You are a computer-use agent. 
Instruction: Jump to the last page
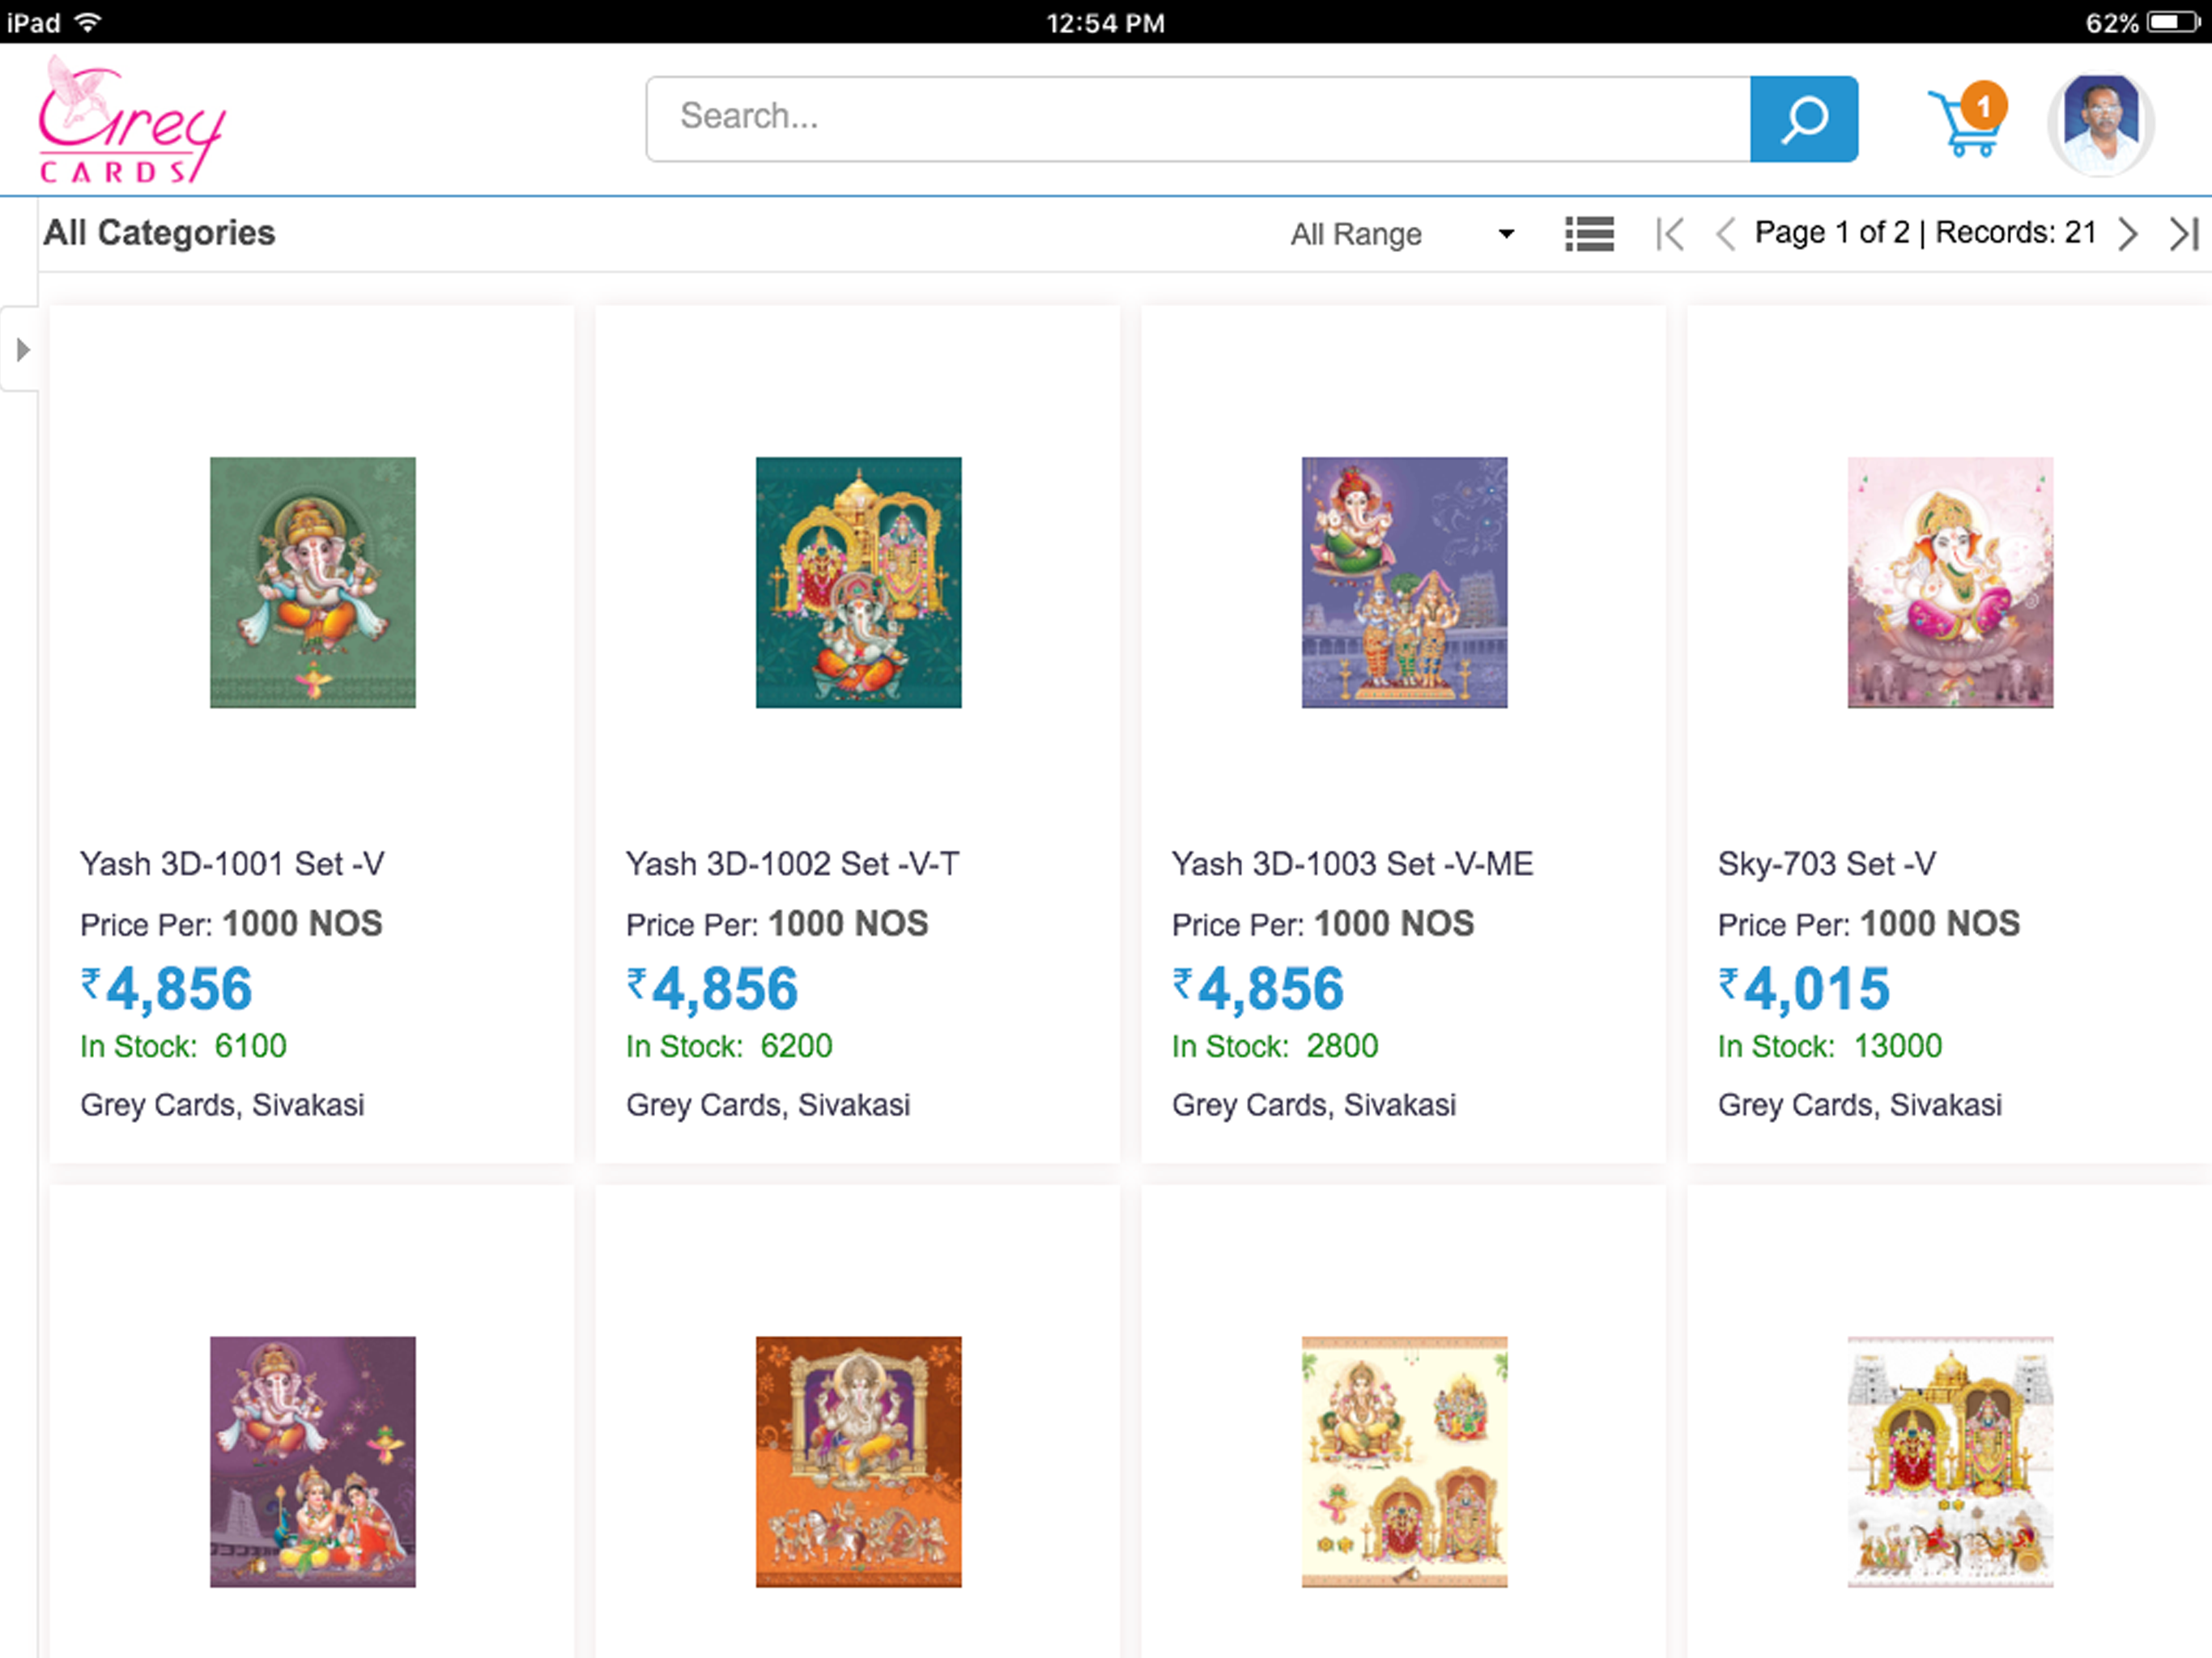pyautogui.click(x=2184, y=234)
